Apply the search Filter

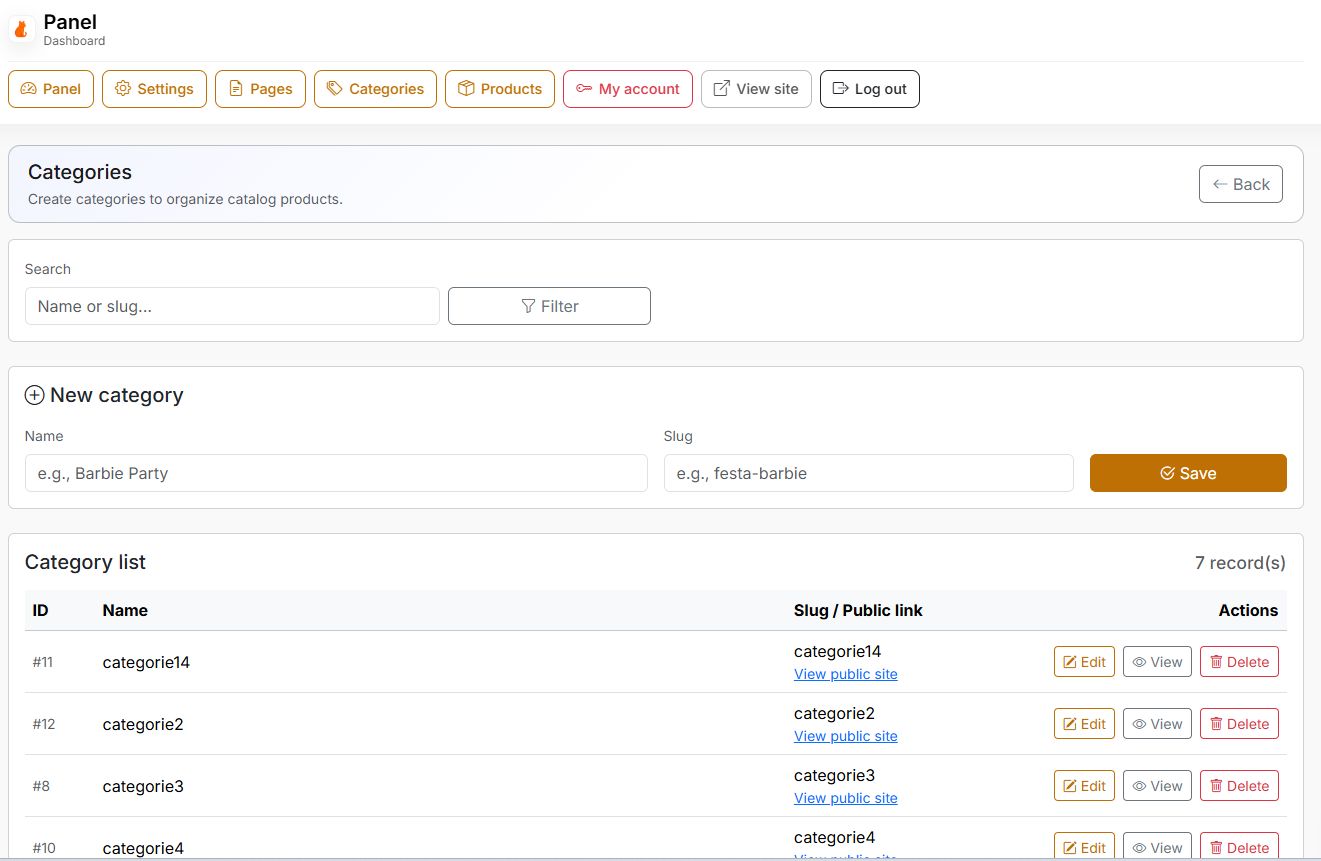[x=549, y=306]
